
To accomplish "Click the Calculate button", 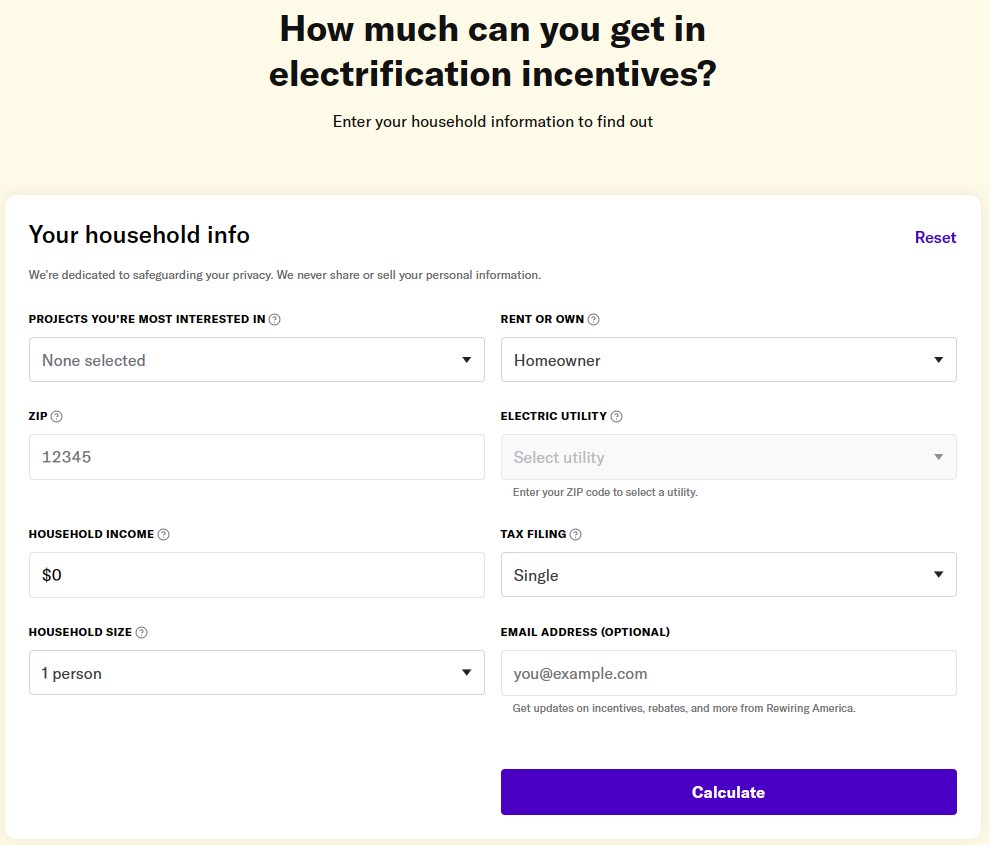I will click(729, 792).
